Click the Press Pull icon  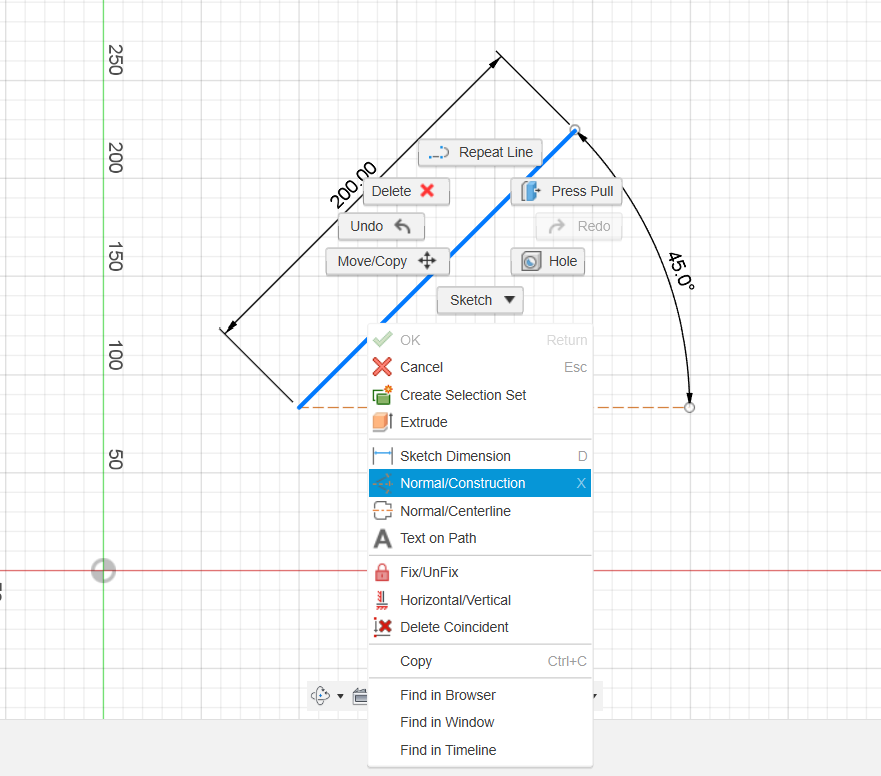point(530,191)
